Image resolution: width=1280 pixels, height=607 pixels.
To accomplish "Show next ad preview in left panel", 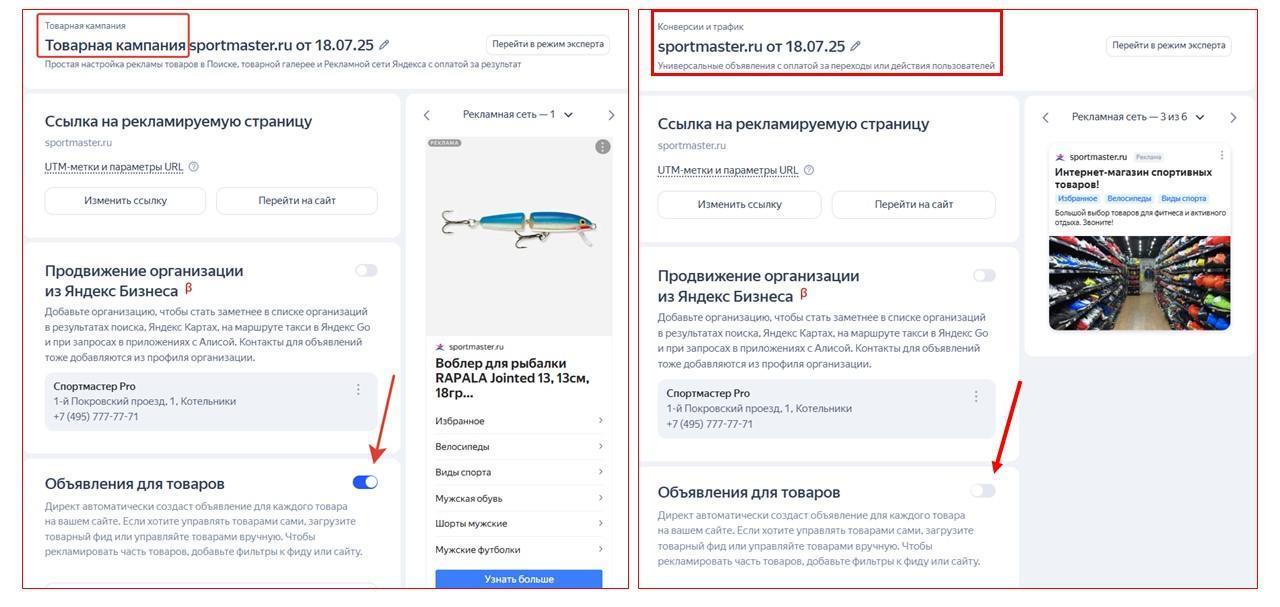I will 611,115.
